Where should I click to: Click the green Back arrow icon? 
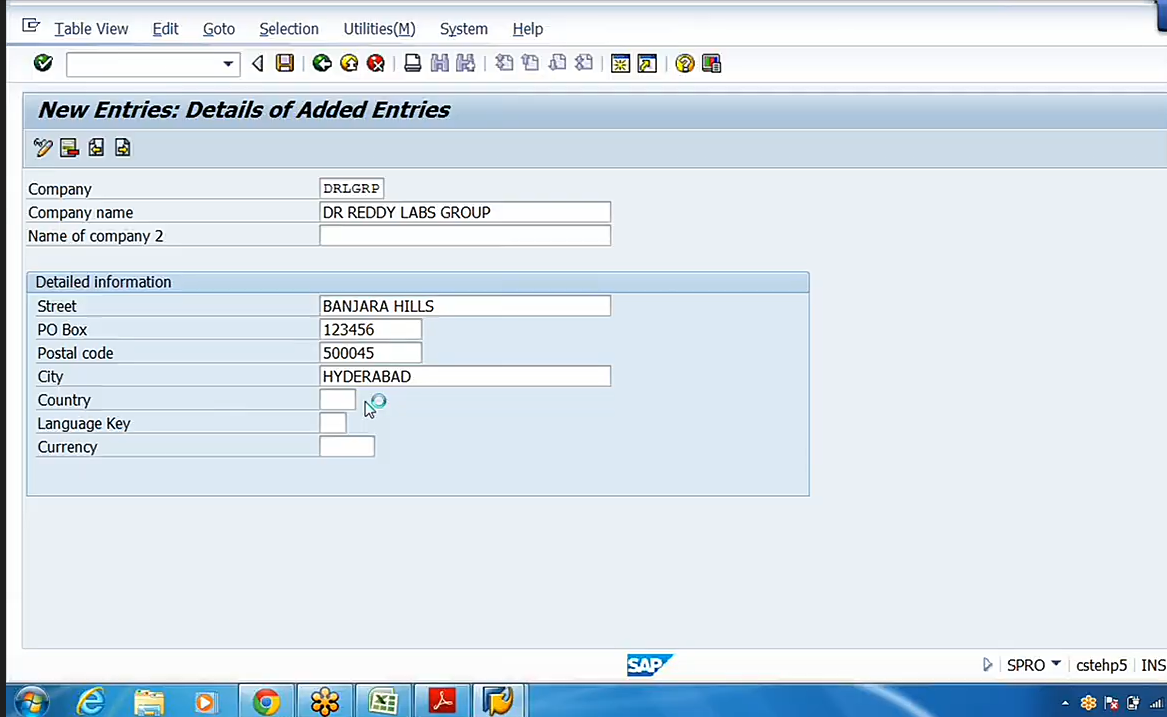[322, 63]
